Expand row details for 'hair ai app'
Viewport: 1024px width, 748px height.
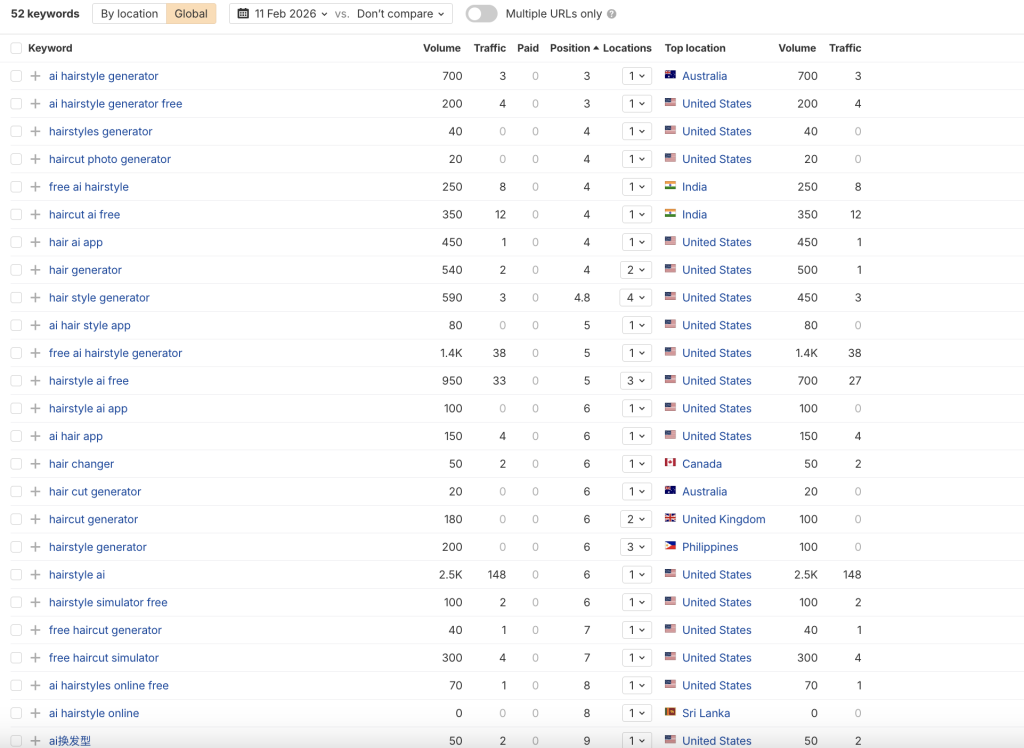[x=35, y=242]
